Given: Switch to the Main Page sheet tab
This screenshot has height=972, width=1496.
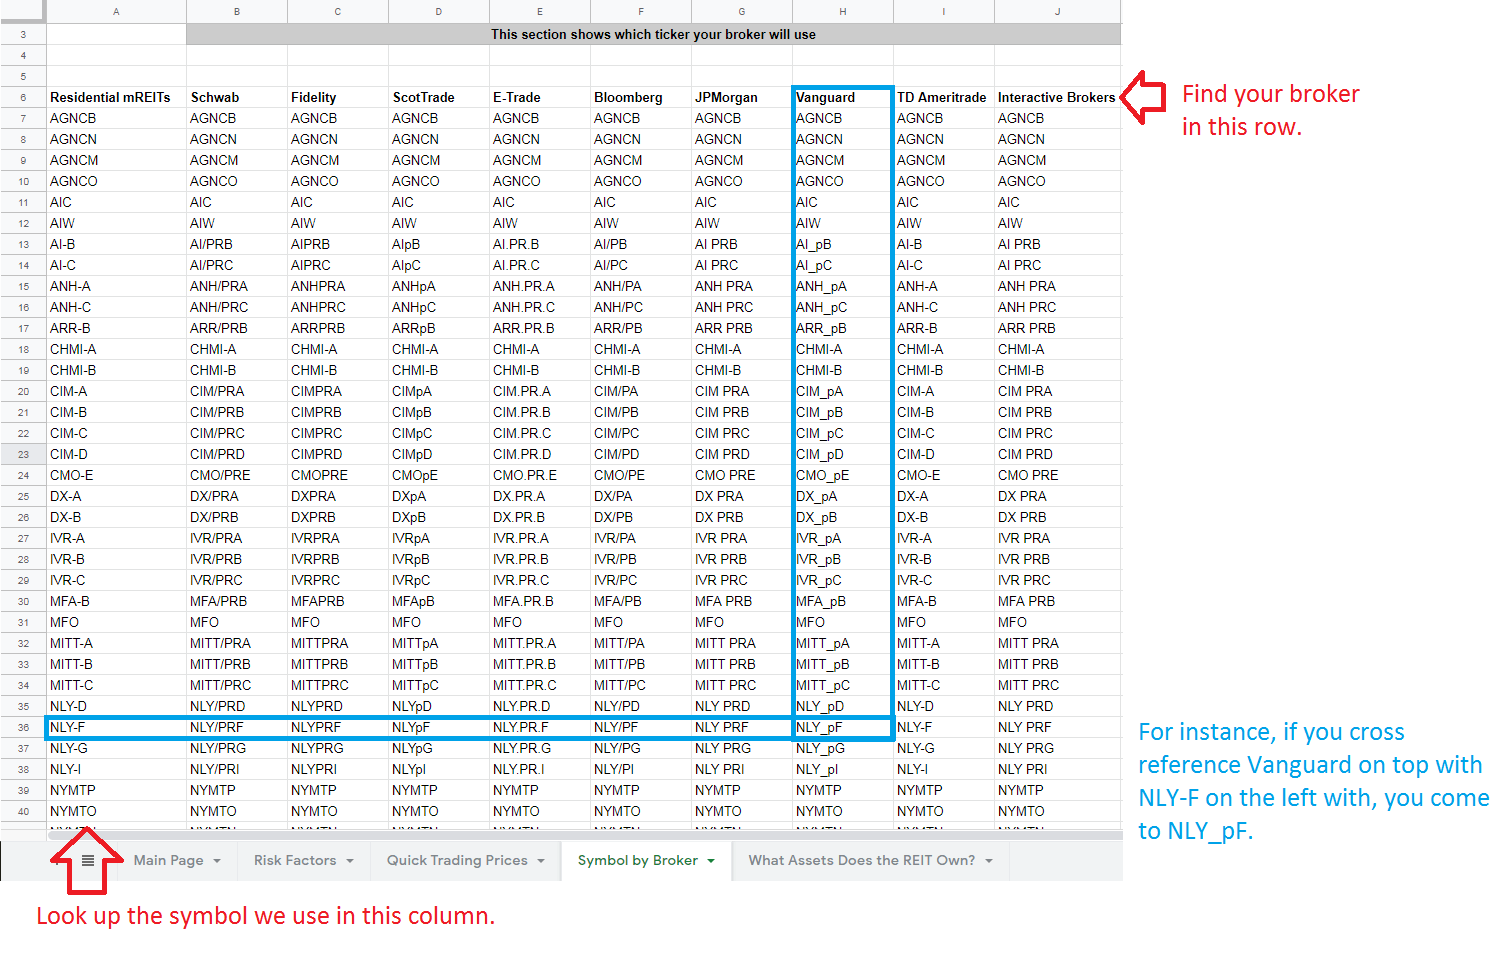Looking at the screenshot, I should pos(169,860).
